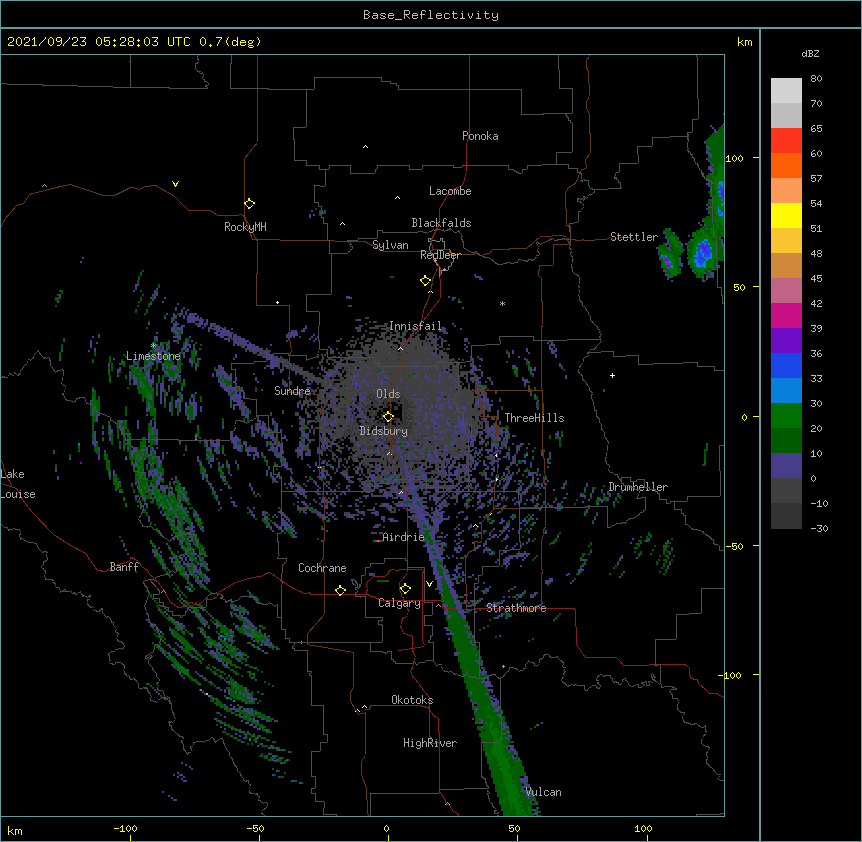This screenshot has height=842, width=862.
Task: Pick the red 65-60 dBZ legend swatch
Action: pyautogui.click(x=786, y=141)
